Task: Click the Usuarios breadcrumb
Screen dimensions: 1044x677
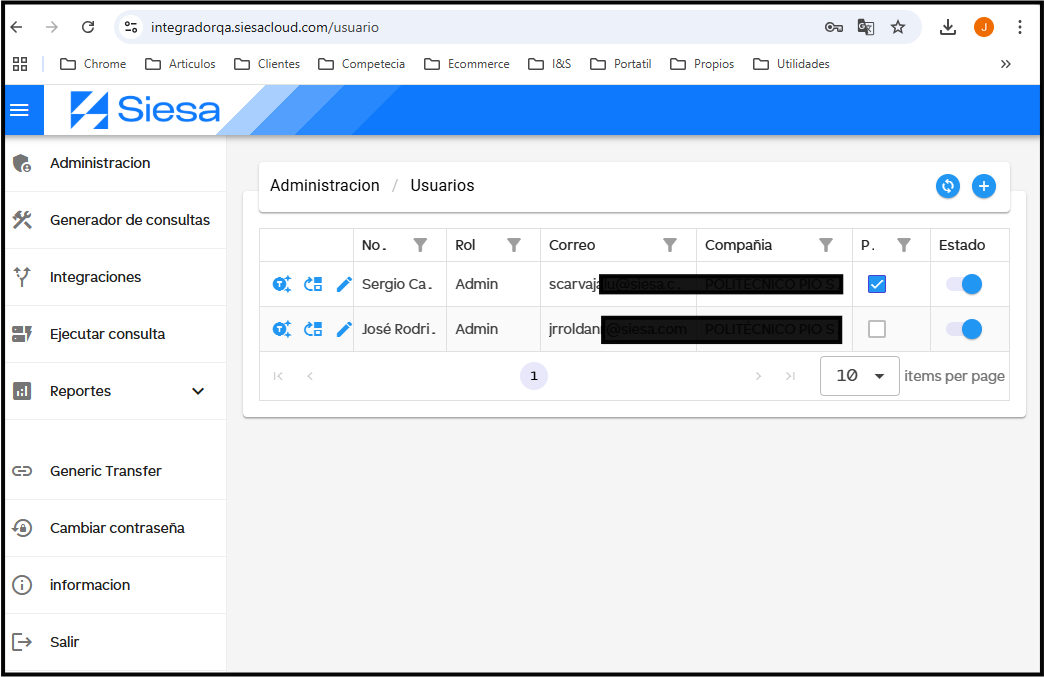Action: [442, 185]
